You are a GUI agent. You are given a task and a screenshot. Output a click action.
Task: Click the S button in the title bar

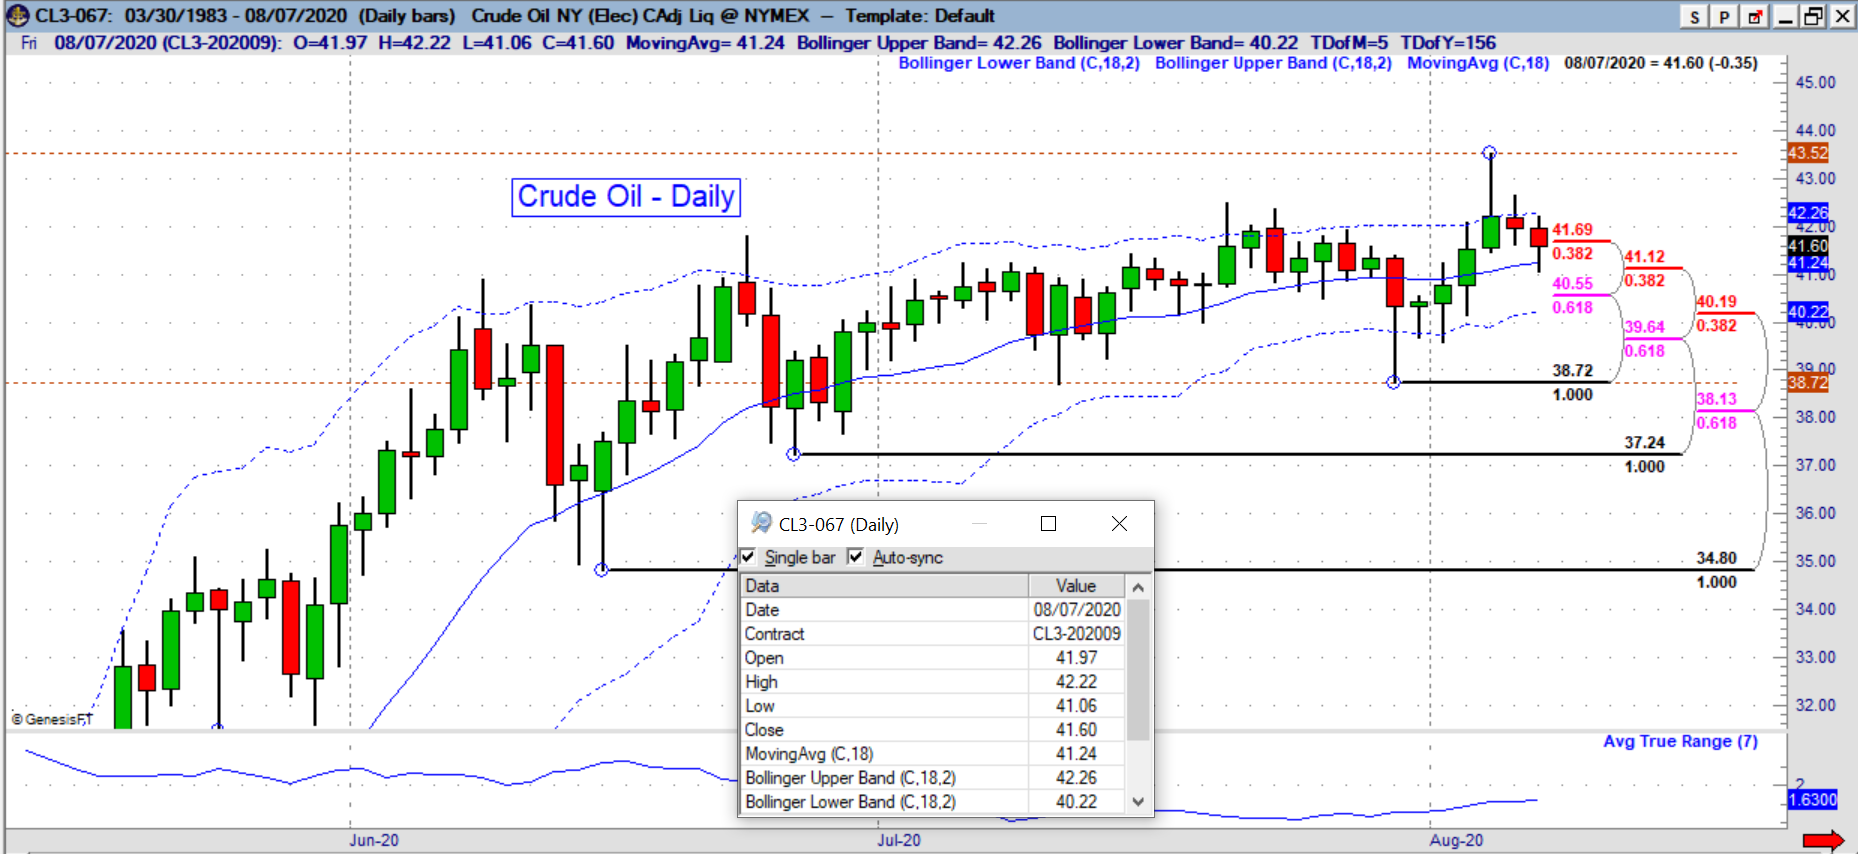[x=1694, y=16]
